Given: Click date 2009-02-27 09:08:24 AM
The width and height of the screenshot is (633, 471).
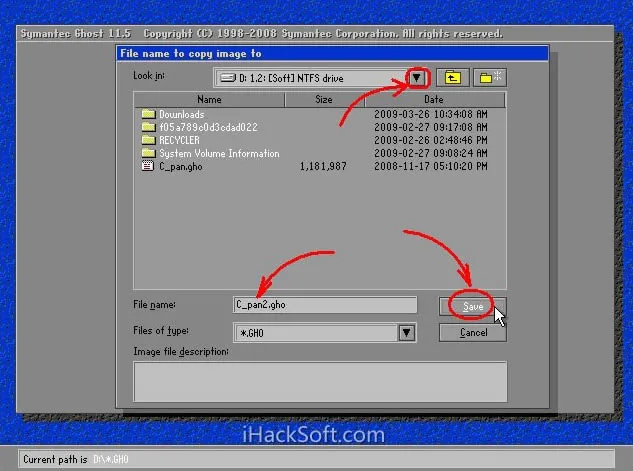Looking at the screenshot, I should [x=431, y=153].
